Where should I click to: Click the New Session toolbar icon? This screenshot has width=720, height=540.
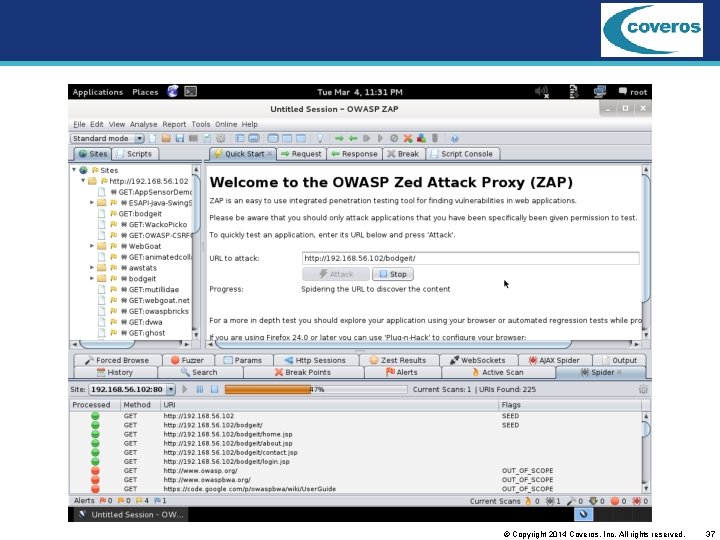pyautogui.click(x=153, y=138)
